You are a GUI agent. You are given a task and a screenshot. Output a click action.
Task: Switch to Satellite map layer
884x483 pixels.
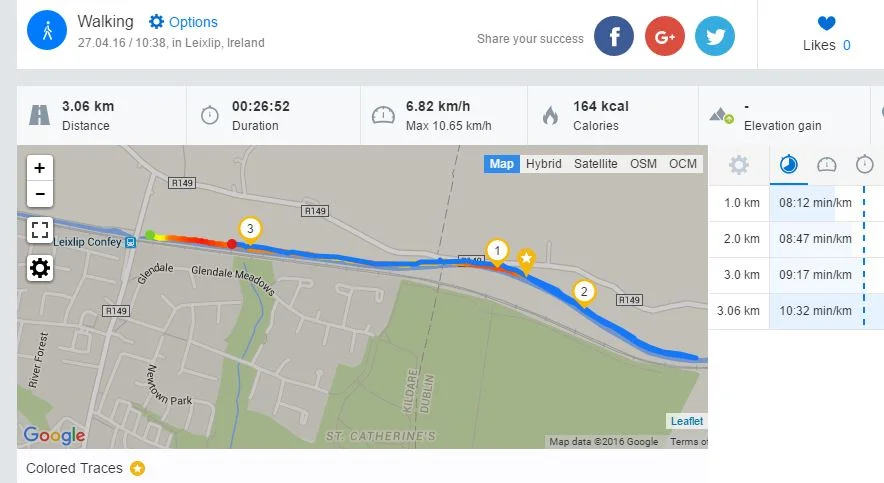[596, 164]
